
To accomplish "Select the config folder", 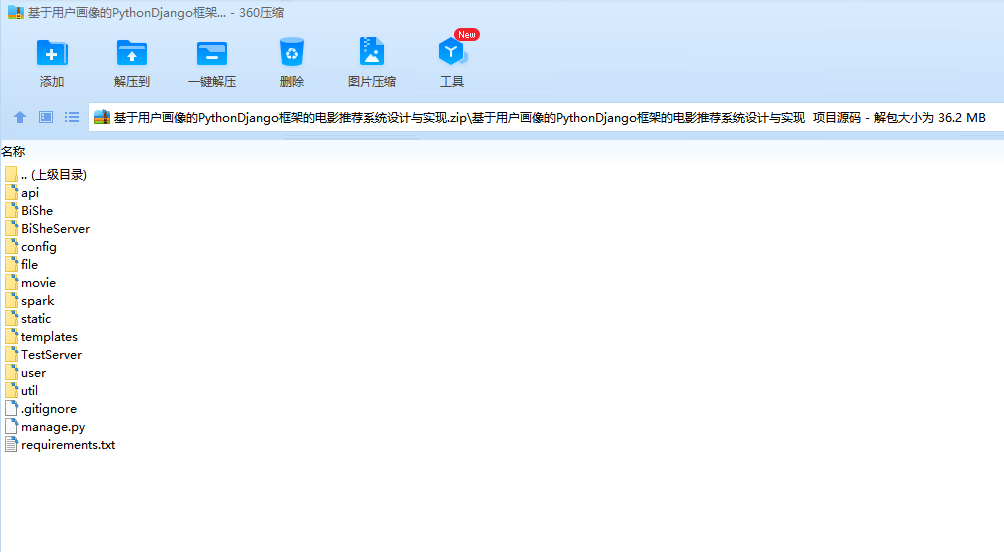I will click(x=31, y=247).
